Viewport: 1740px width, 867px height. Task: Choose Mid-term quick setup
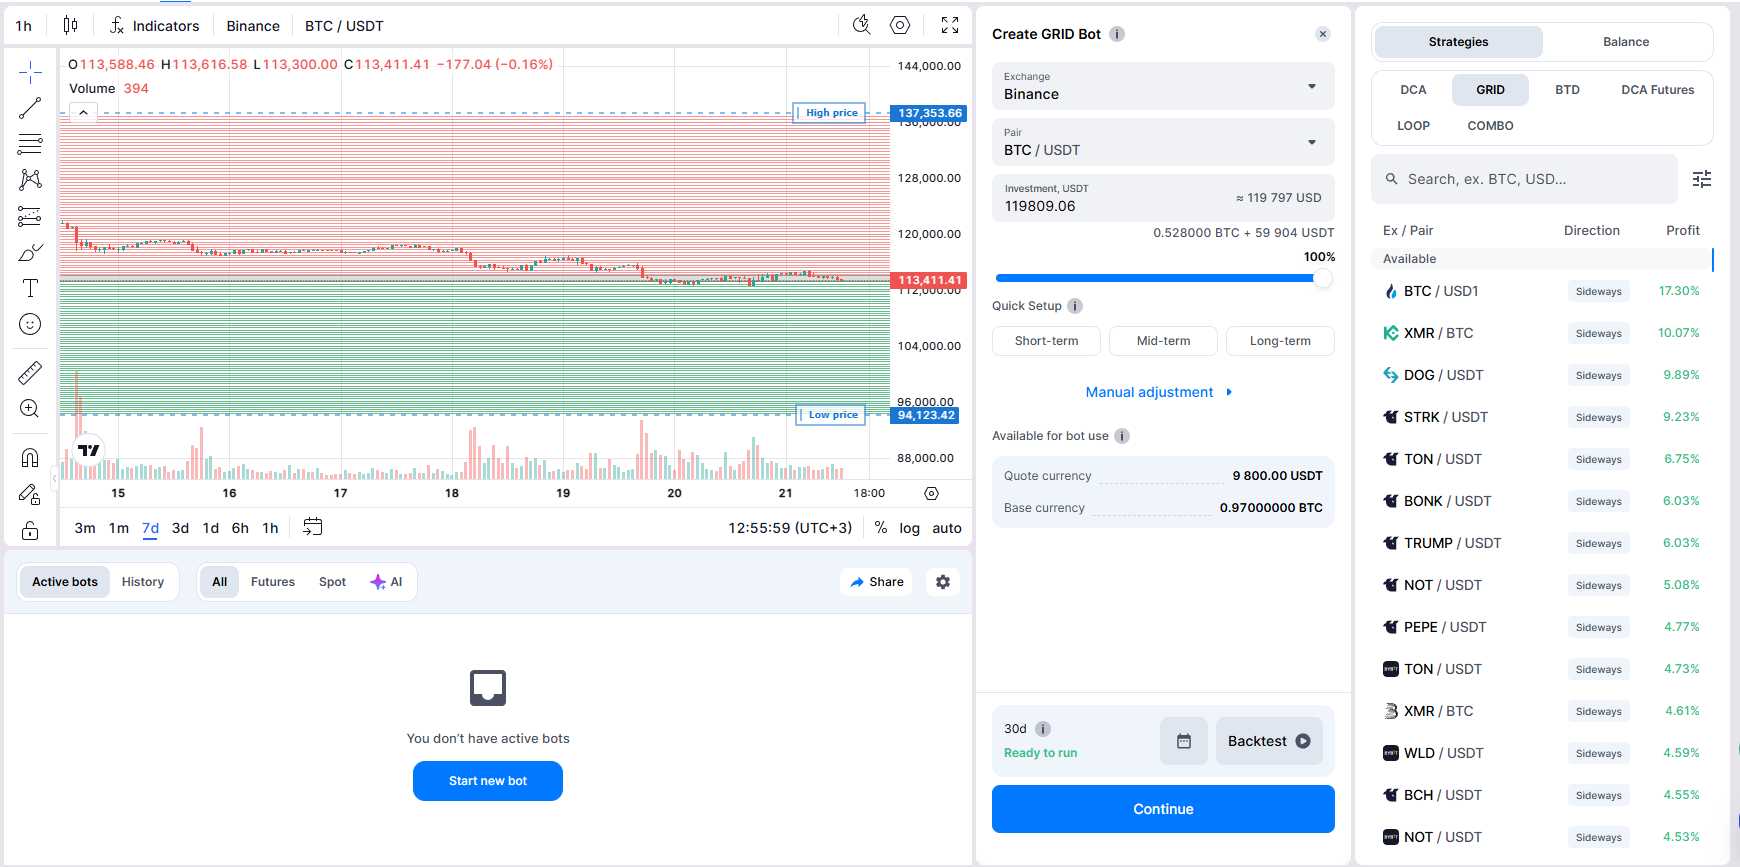point(1163,341)
